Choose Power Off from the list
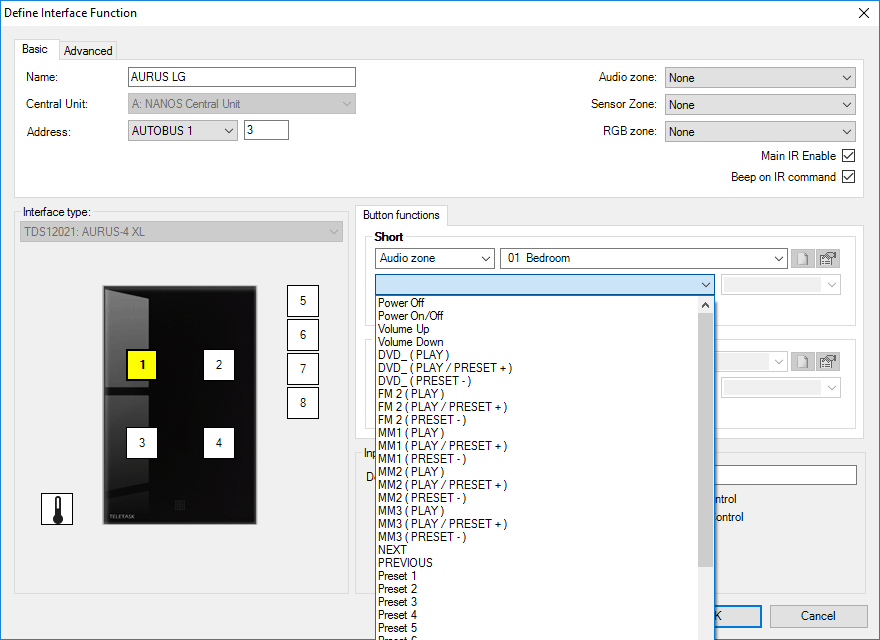The image size is (880, 640). pyautogui.click(x=401, y=303)
